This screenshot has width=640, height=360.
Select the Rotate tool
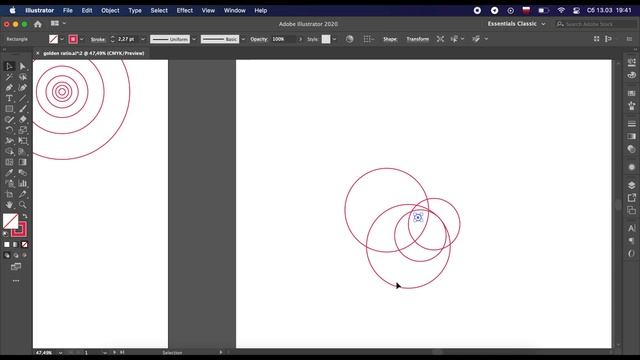pyautogui.click(x=9, y=130)
